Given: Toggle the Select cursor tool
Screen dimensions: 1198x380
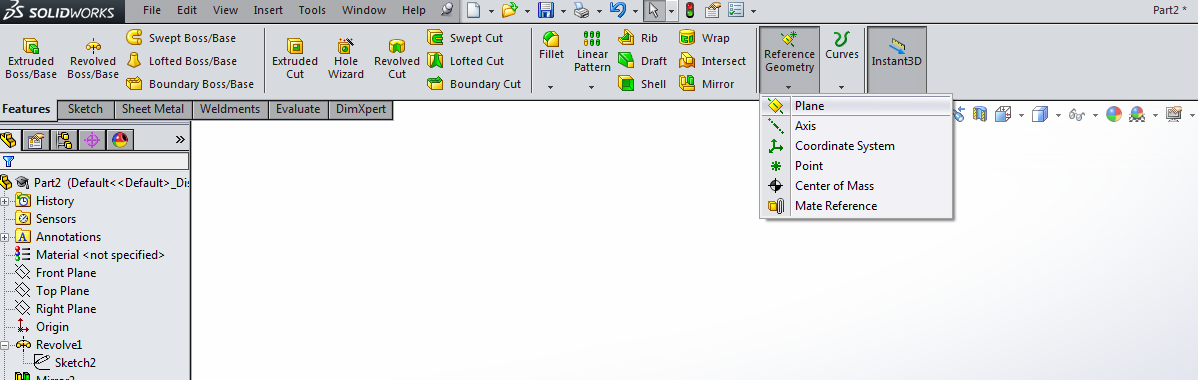Looking at the screenshot, I should point(653,11).
